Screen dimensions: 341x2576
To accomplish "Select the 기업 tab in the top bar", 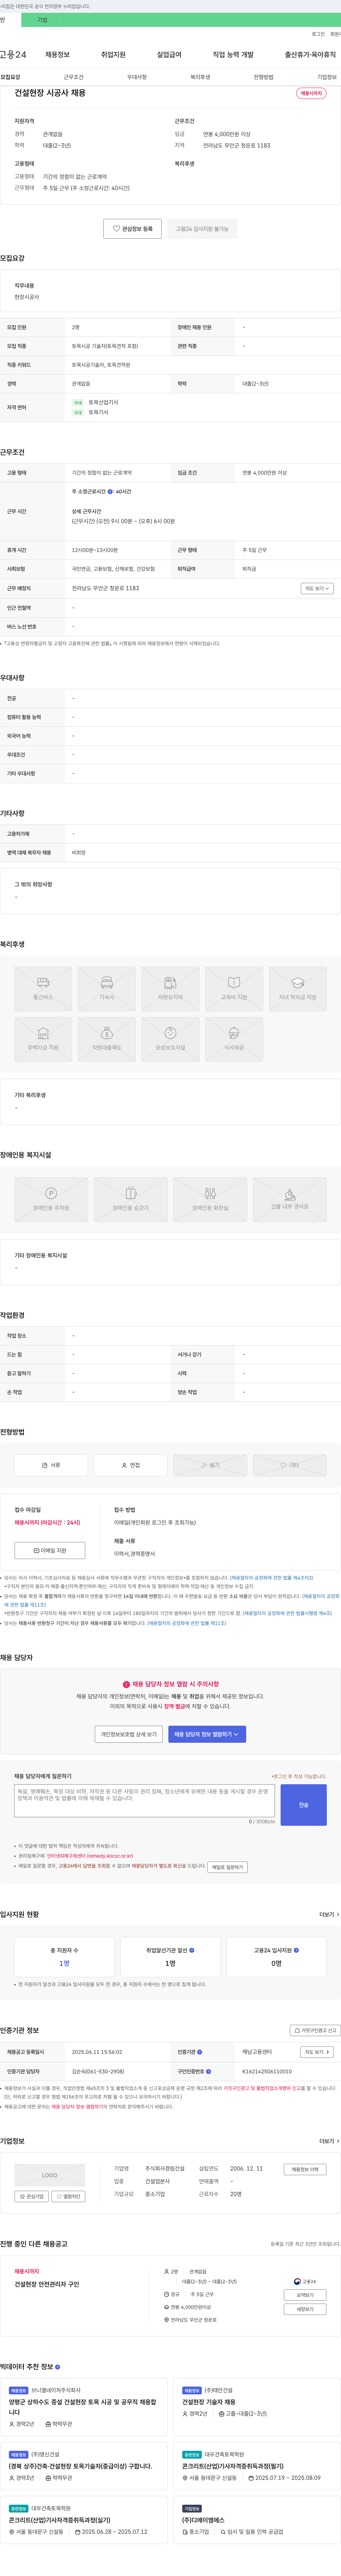I will pyautogui.click(x=42, y=20).
